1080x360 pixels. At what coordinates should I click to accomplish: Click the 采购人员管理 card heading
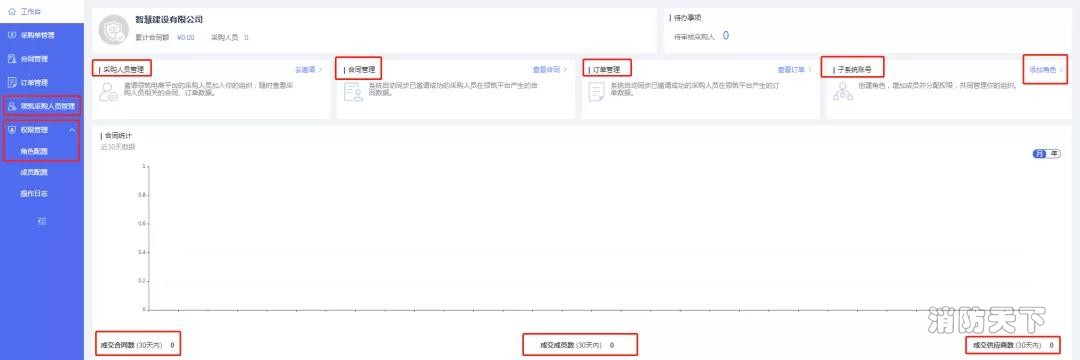pos(123,70)
